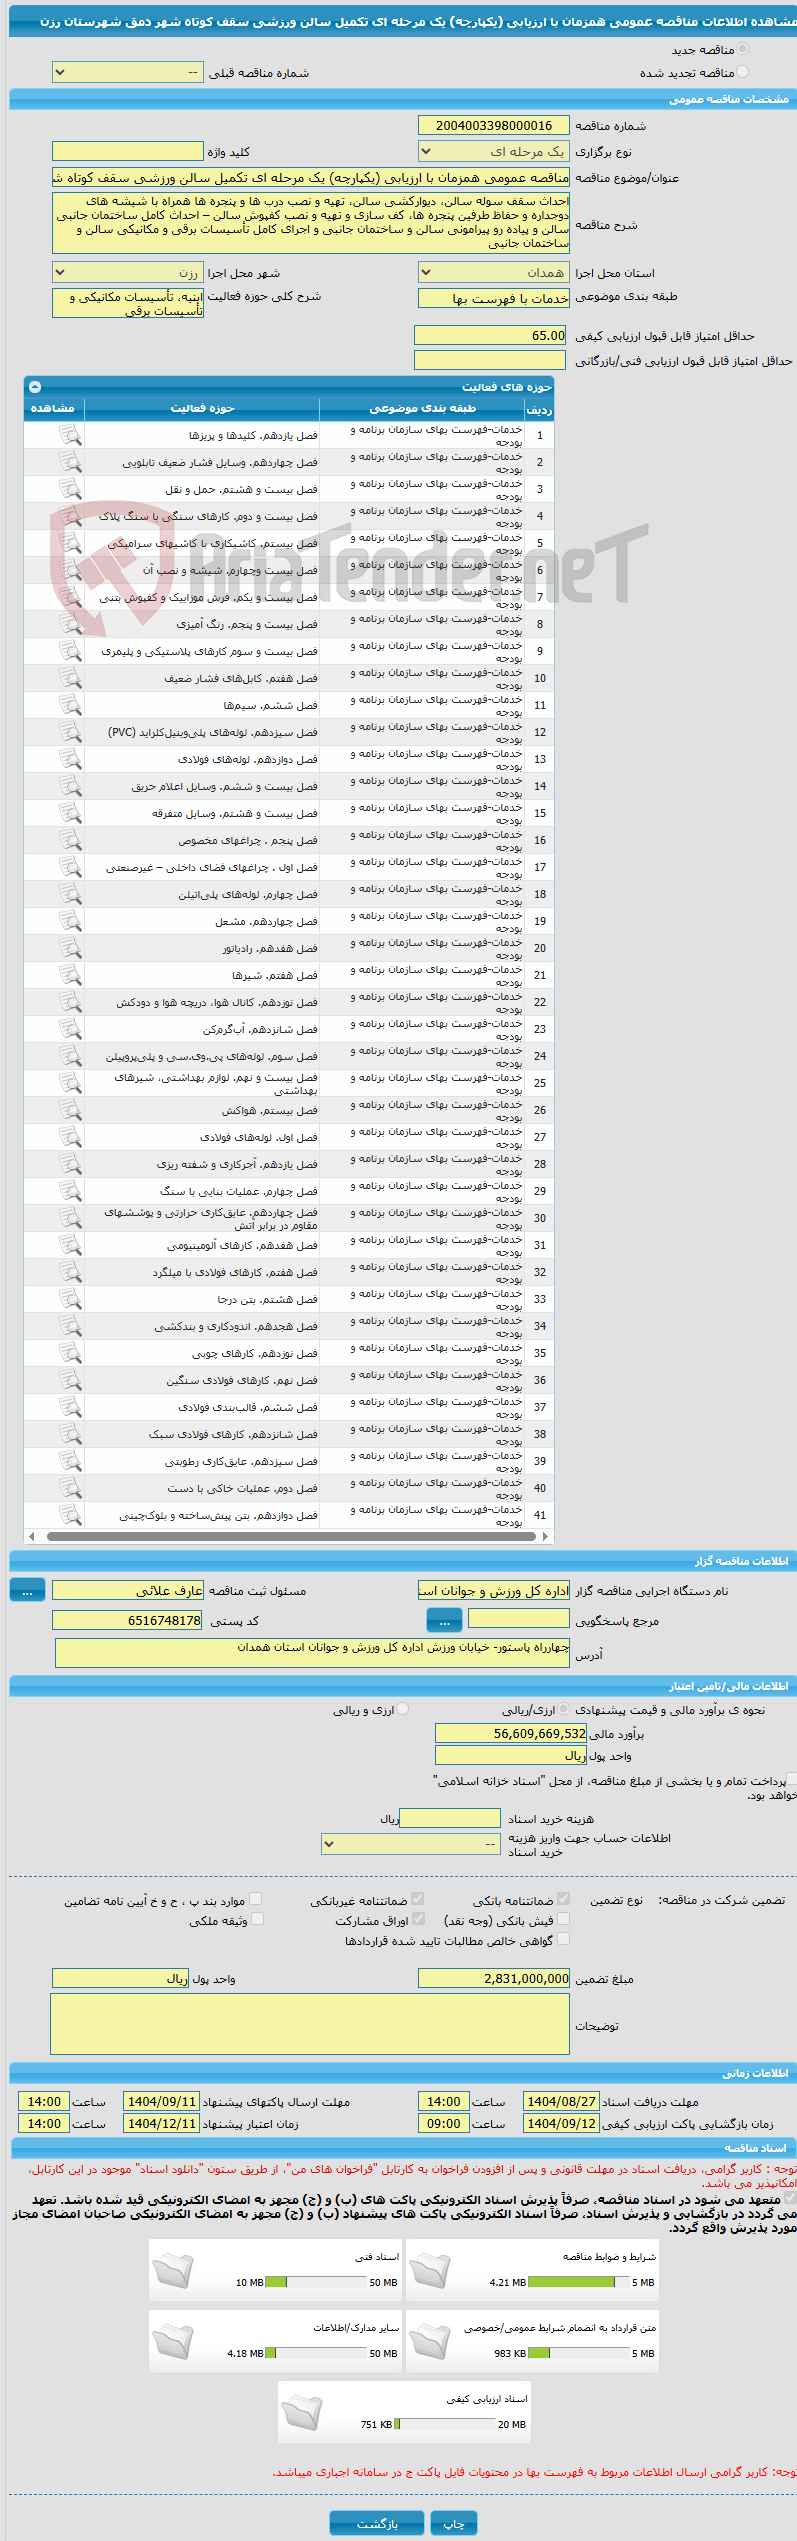Click the حوزه فعالیت column header
This screenshot has height=2541, width=797.
[x=202, y=408]
